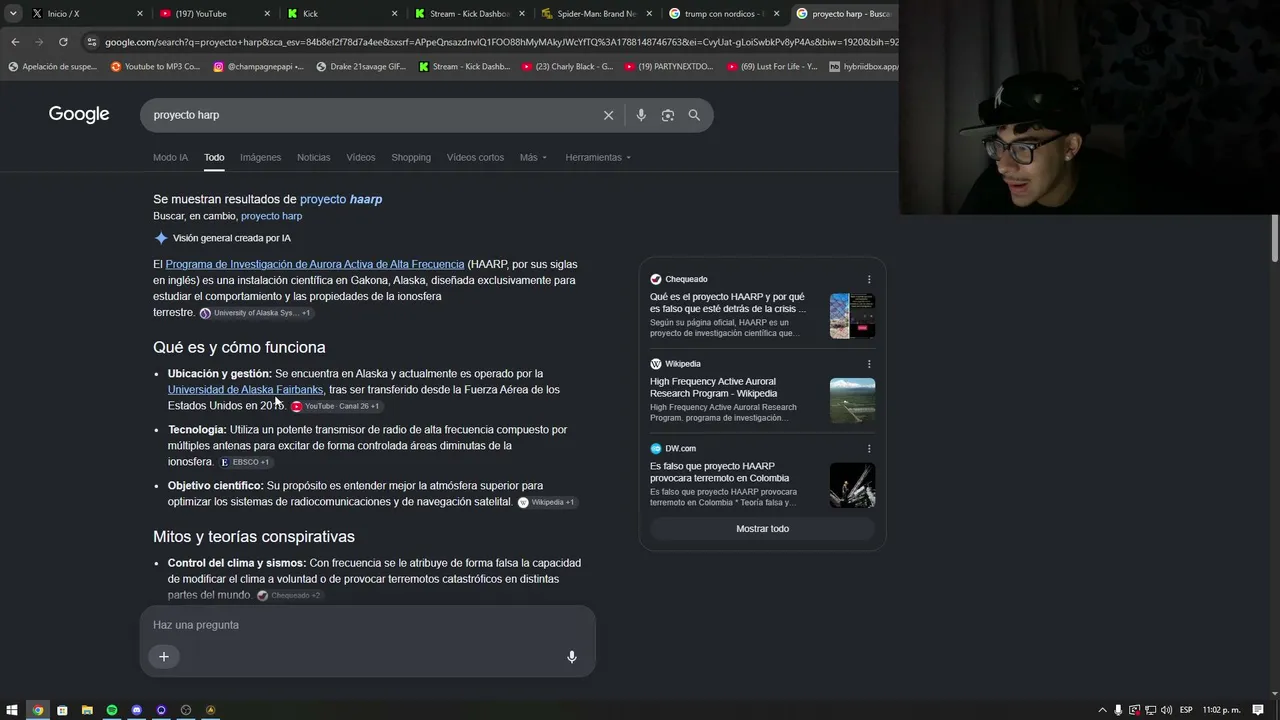Viewport: 1280px width, 720px height.
Task: Open options menu for DW.com result
Action: click(x=869, y=449)
